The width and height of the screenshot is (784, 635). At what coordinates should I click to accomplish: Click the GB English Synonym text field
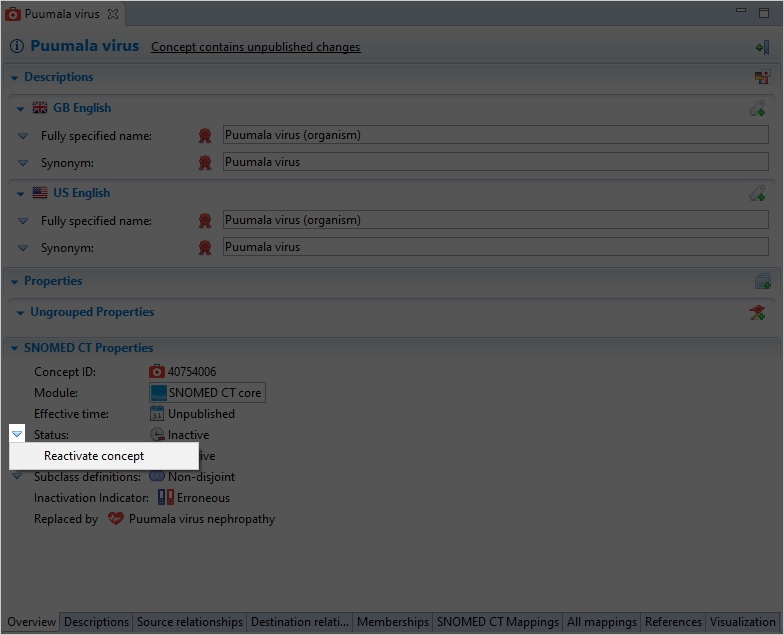pos(495,162)
